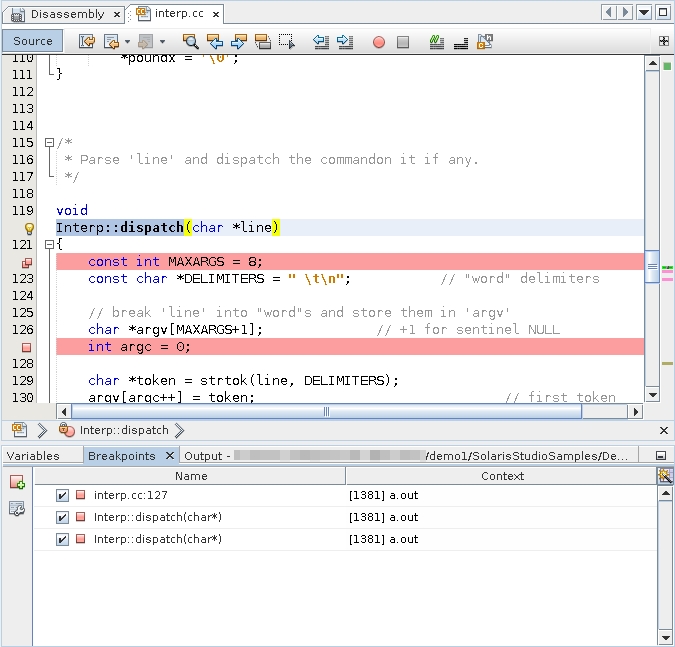Click the New Breakpoint icon
The width and height of the screenshot is (675, 647).
coord(17,482)
